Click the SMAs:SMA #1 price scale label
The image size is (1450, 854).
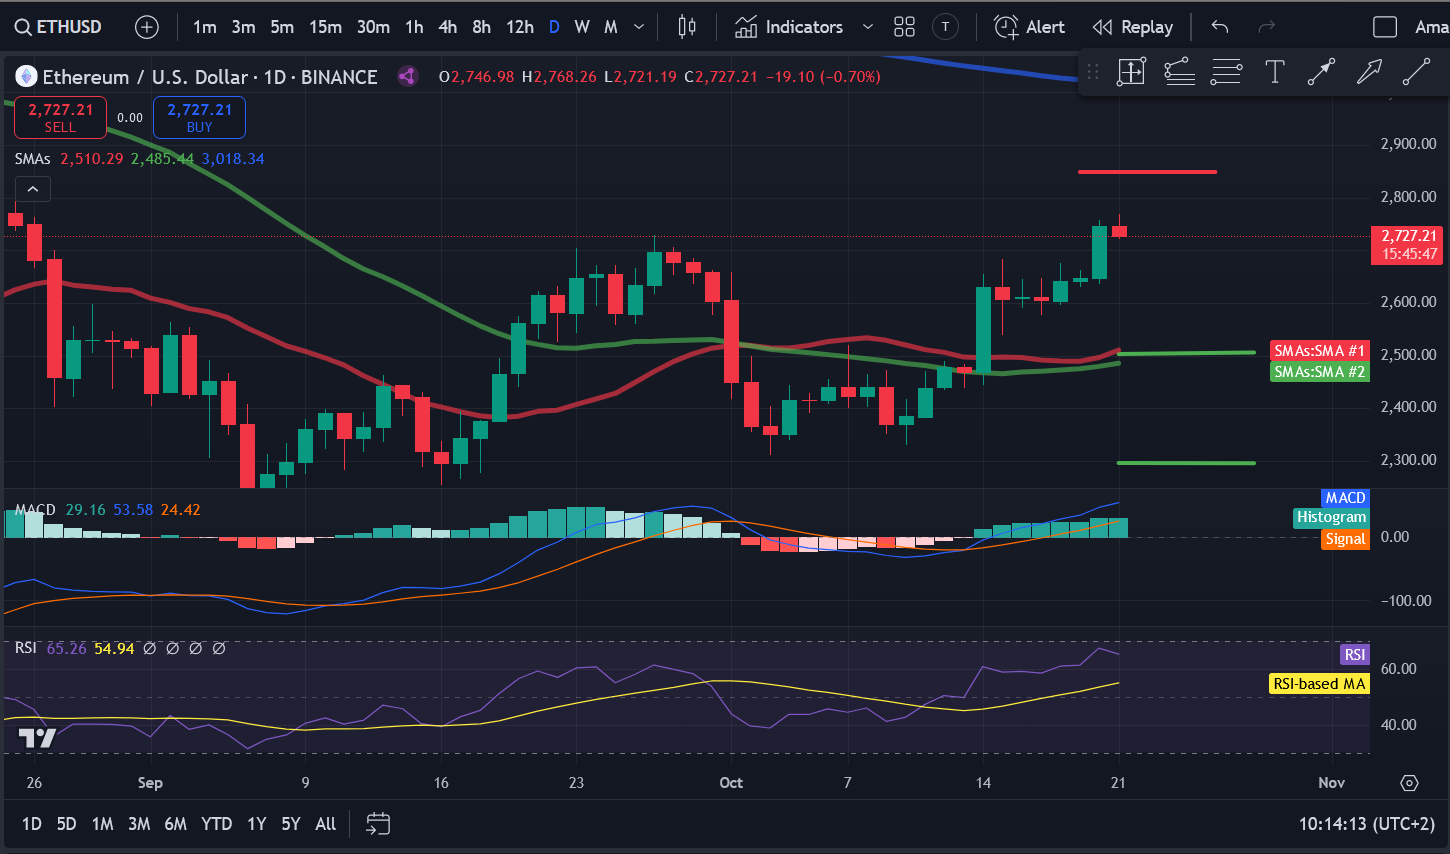coord(1319,351)
